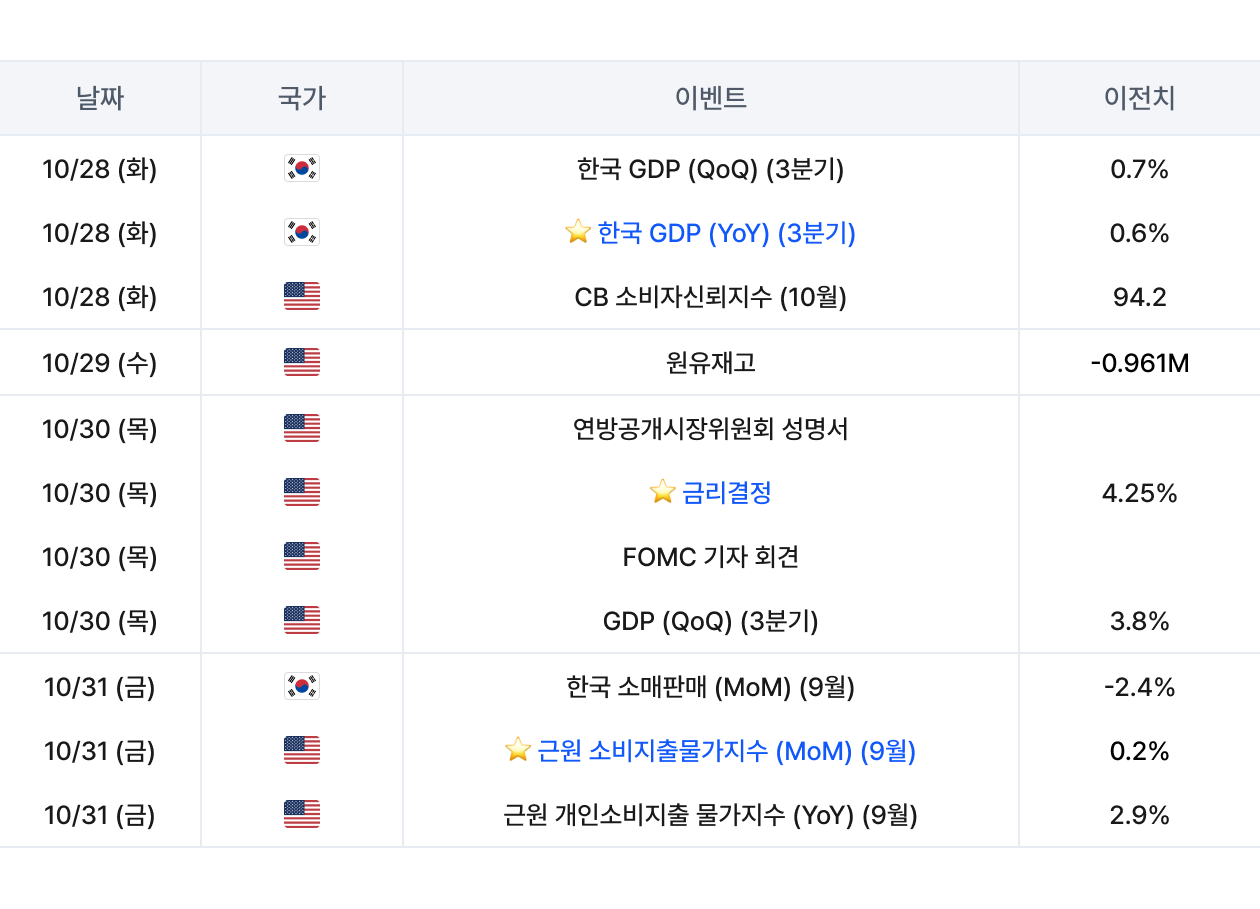Click the Korean flag beside 한국 소매판매
This screenshot has width=1260, height=909.
point(301,687)
